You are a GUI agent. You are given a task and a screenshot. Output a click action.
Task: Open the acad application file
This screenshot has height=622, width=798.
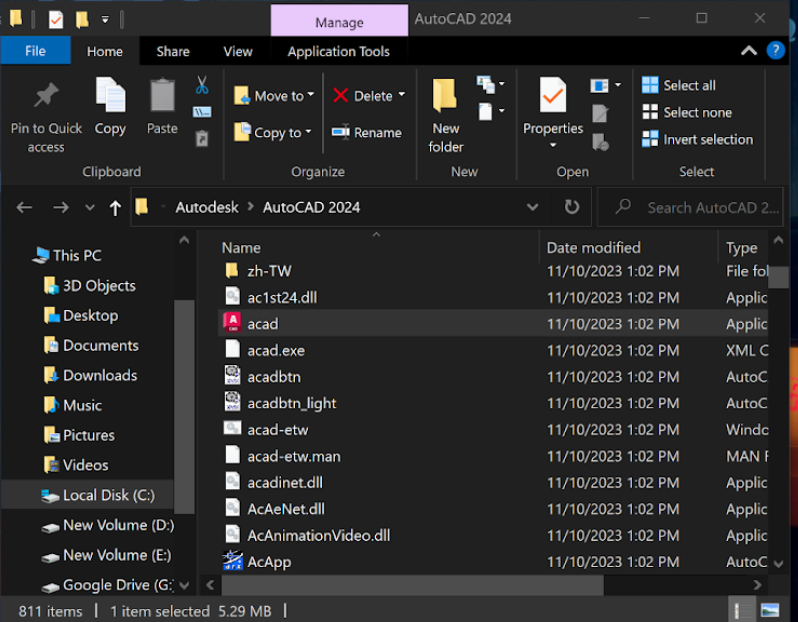pyautogui.click(x=262, y=324)
